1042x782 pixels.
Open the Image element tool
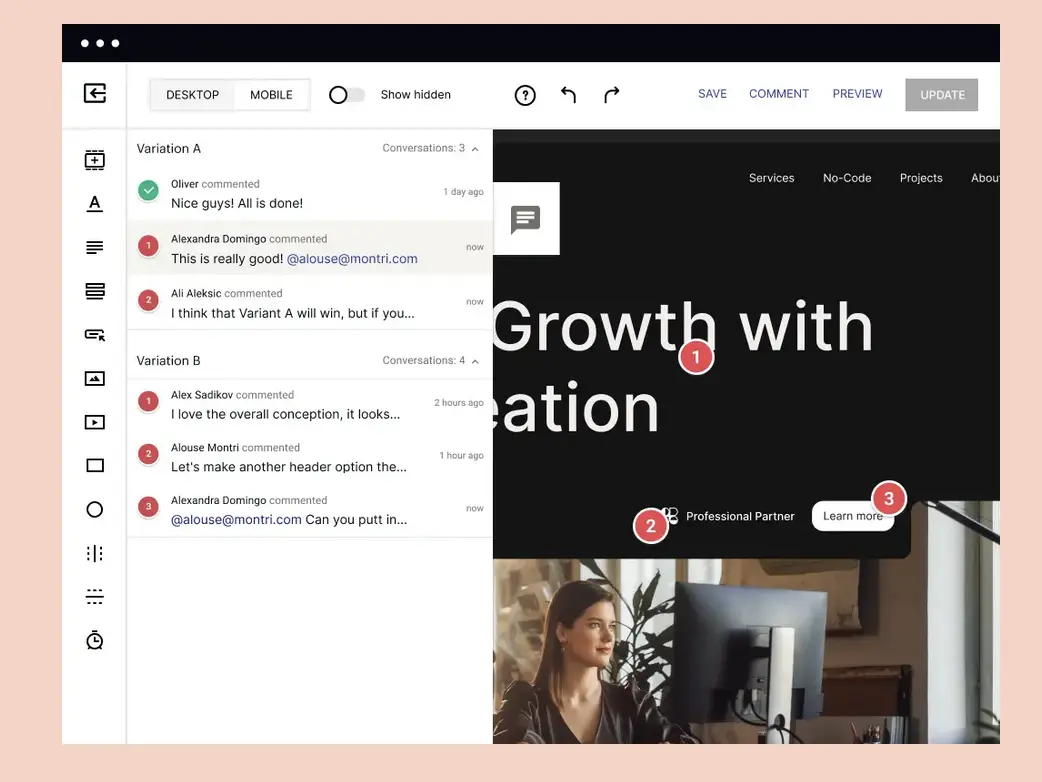pos(94,377)
